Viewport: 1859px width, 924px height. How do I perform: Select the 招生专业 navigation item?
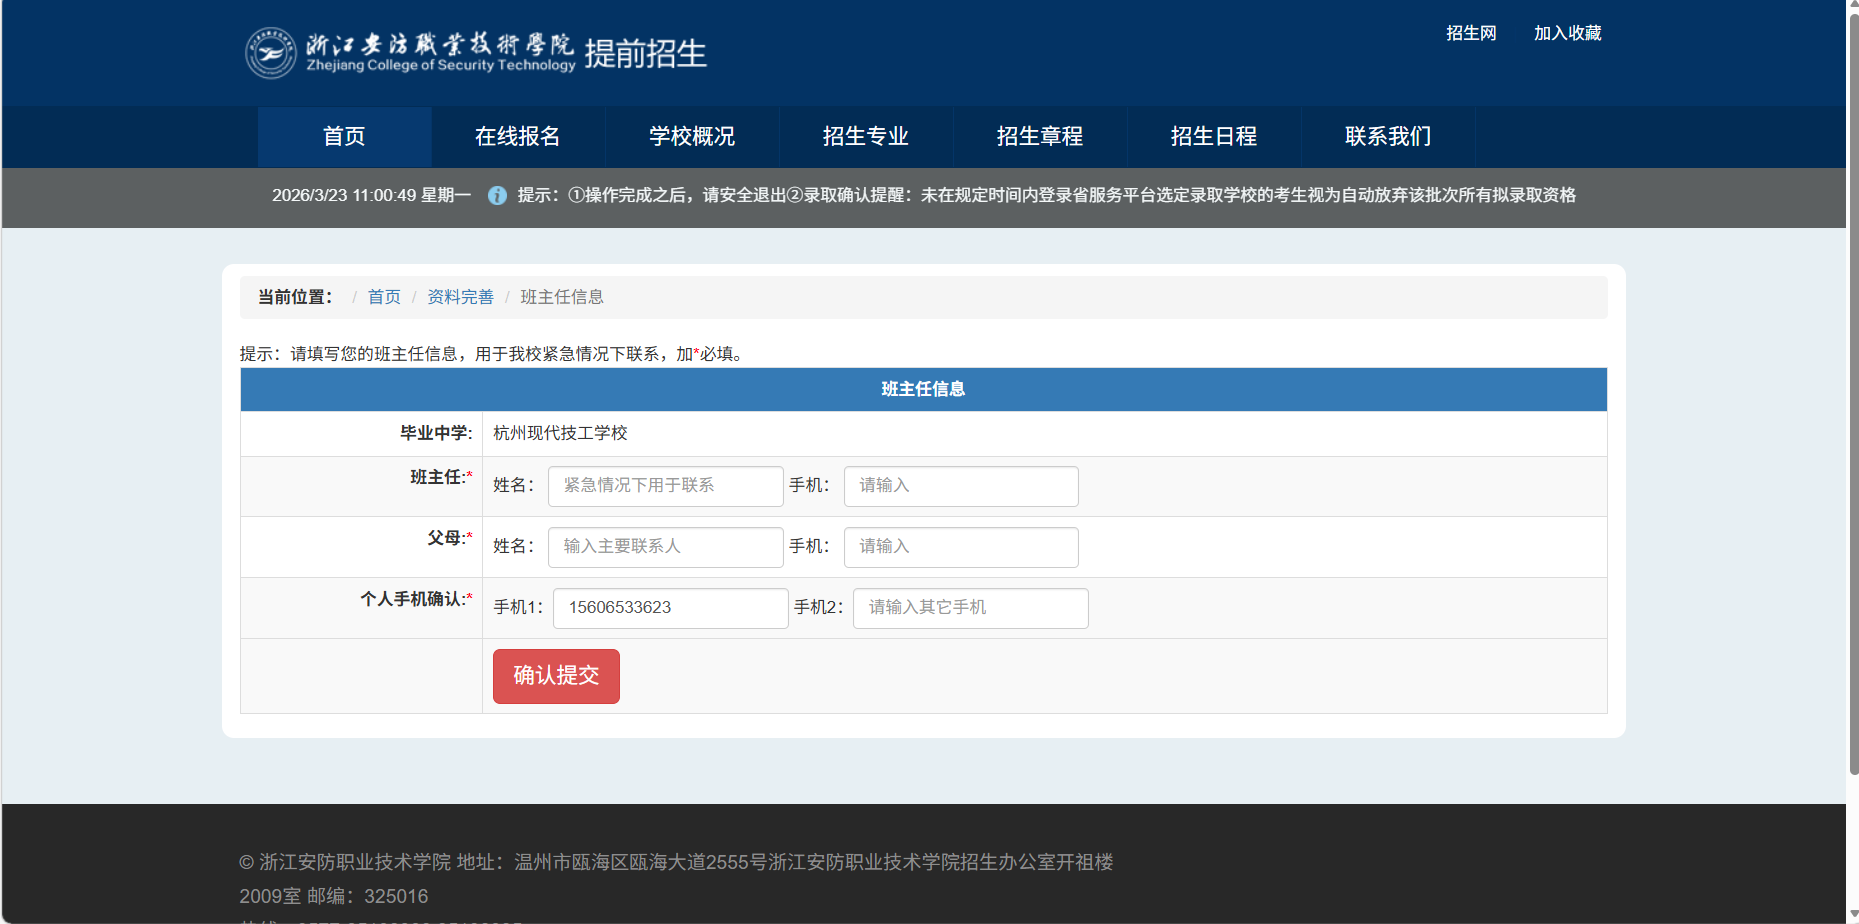(865, 137)
